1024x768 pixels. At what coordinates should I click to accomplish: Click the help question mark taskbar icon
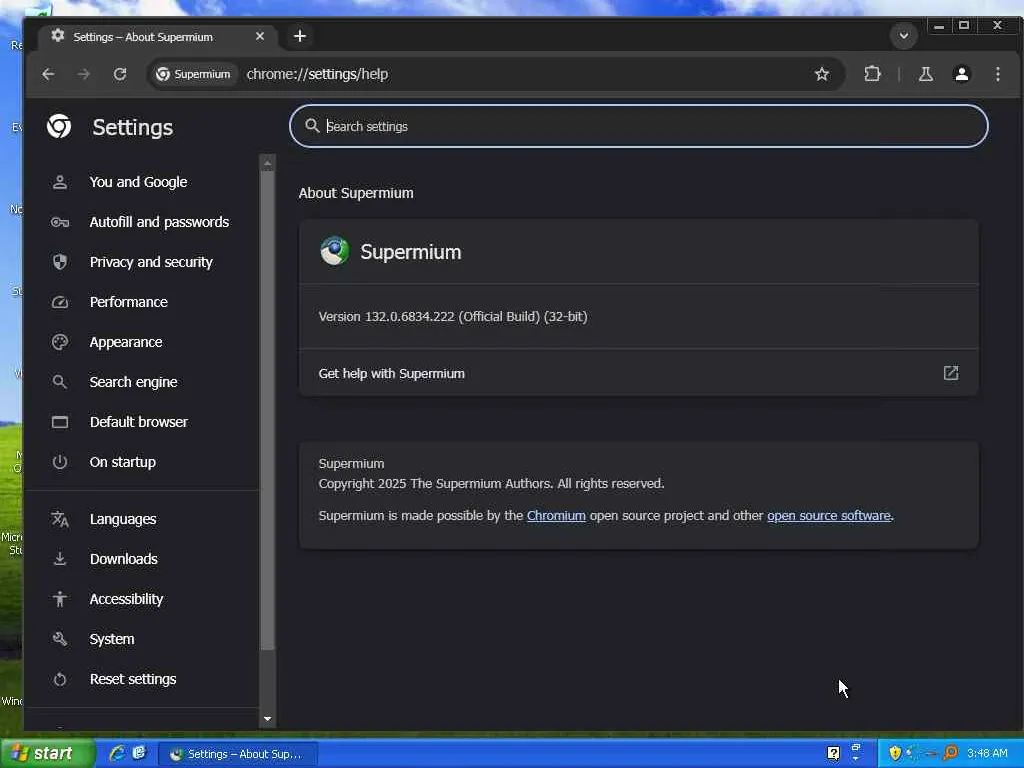833,753
